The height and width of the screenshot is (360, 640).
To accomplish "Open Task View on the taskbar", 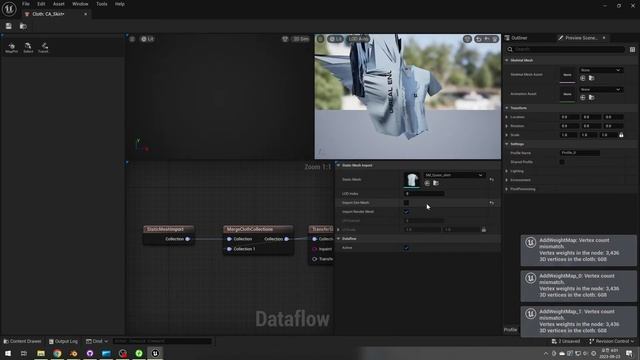I will pyautogui.click(x=24, y=353).
